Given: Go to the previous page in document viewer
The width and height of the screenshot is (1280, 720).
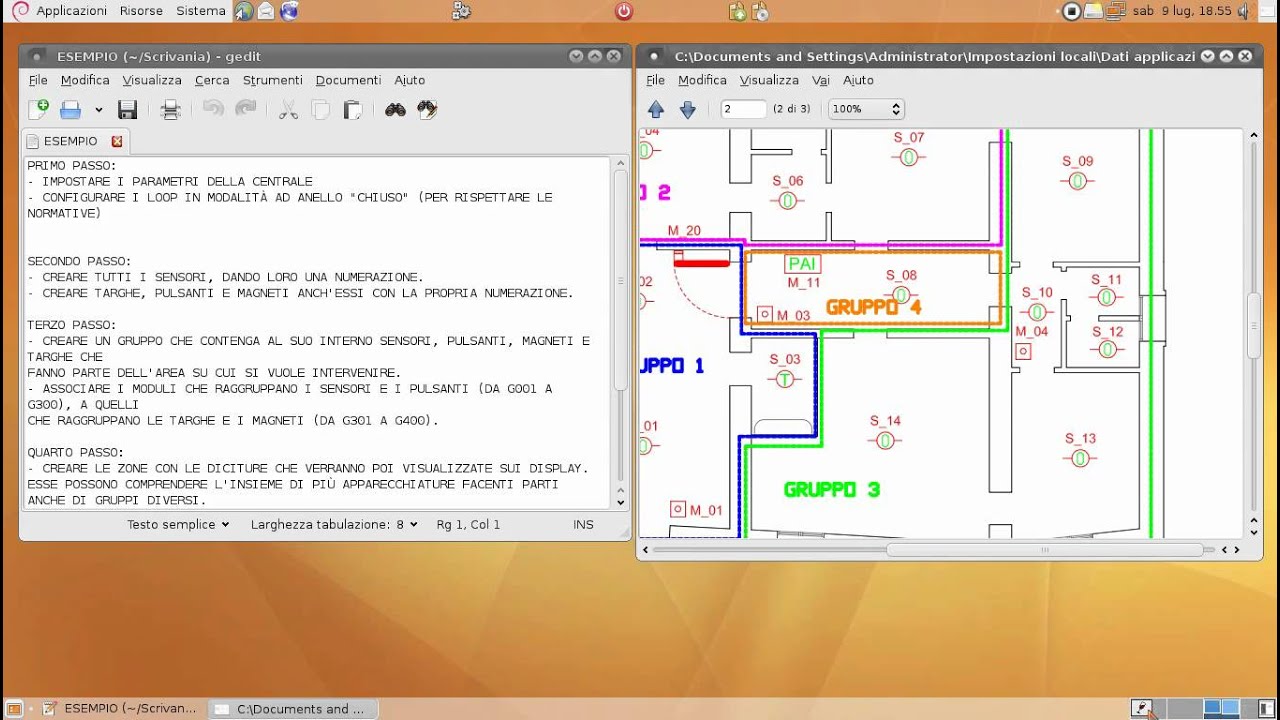Looking at the screenshot, I should 656,109.
